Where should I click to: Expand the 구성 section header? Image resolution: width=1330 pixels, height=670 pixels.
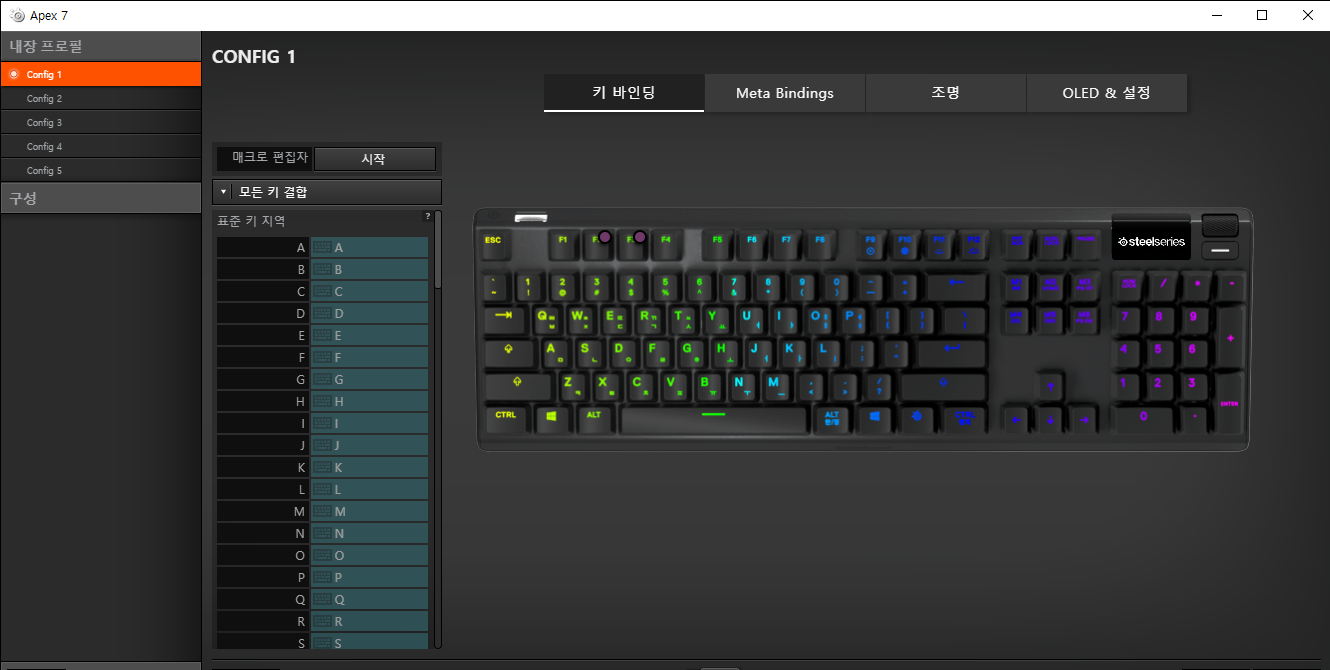pos(100,198)
